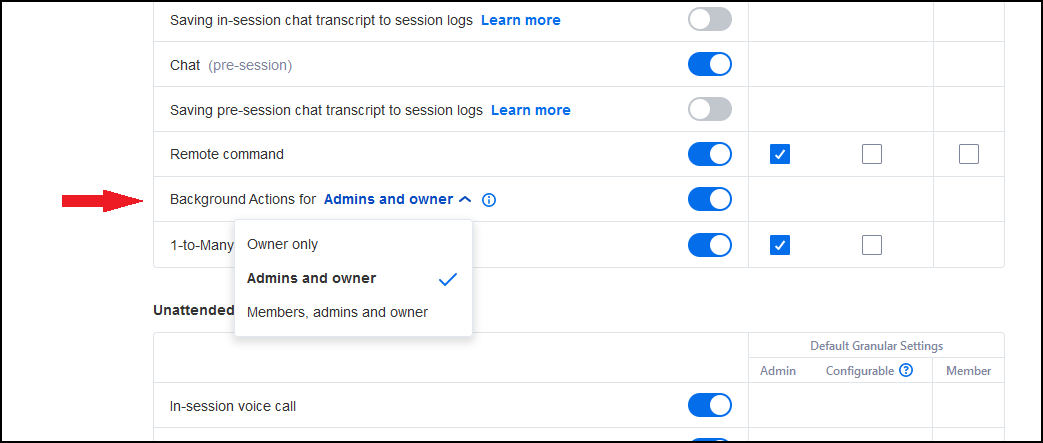Image resolution: width=1043 pixels, height=443 pixels.
Task: Check Remote command Configurable checkbox
Action: 872,154
